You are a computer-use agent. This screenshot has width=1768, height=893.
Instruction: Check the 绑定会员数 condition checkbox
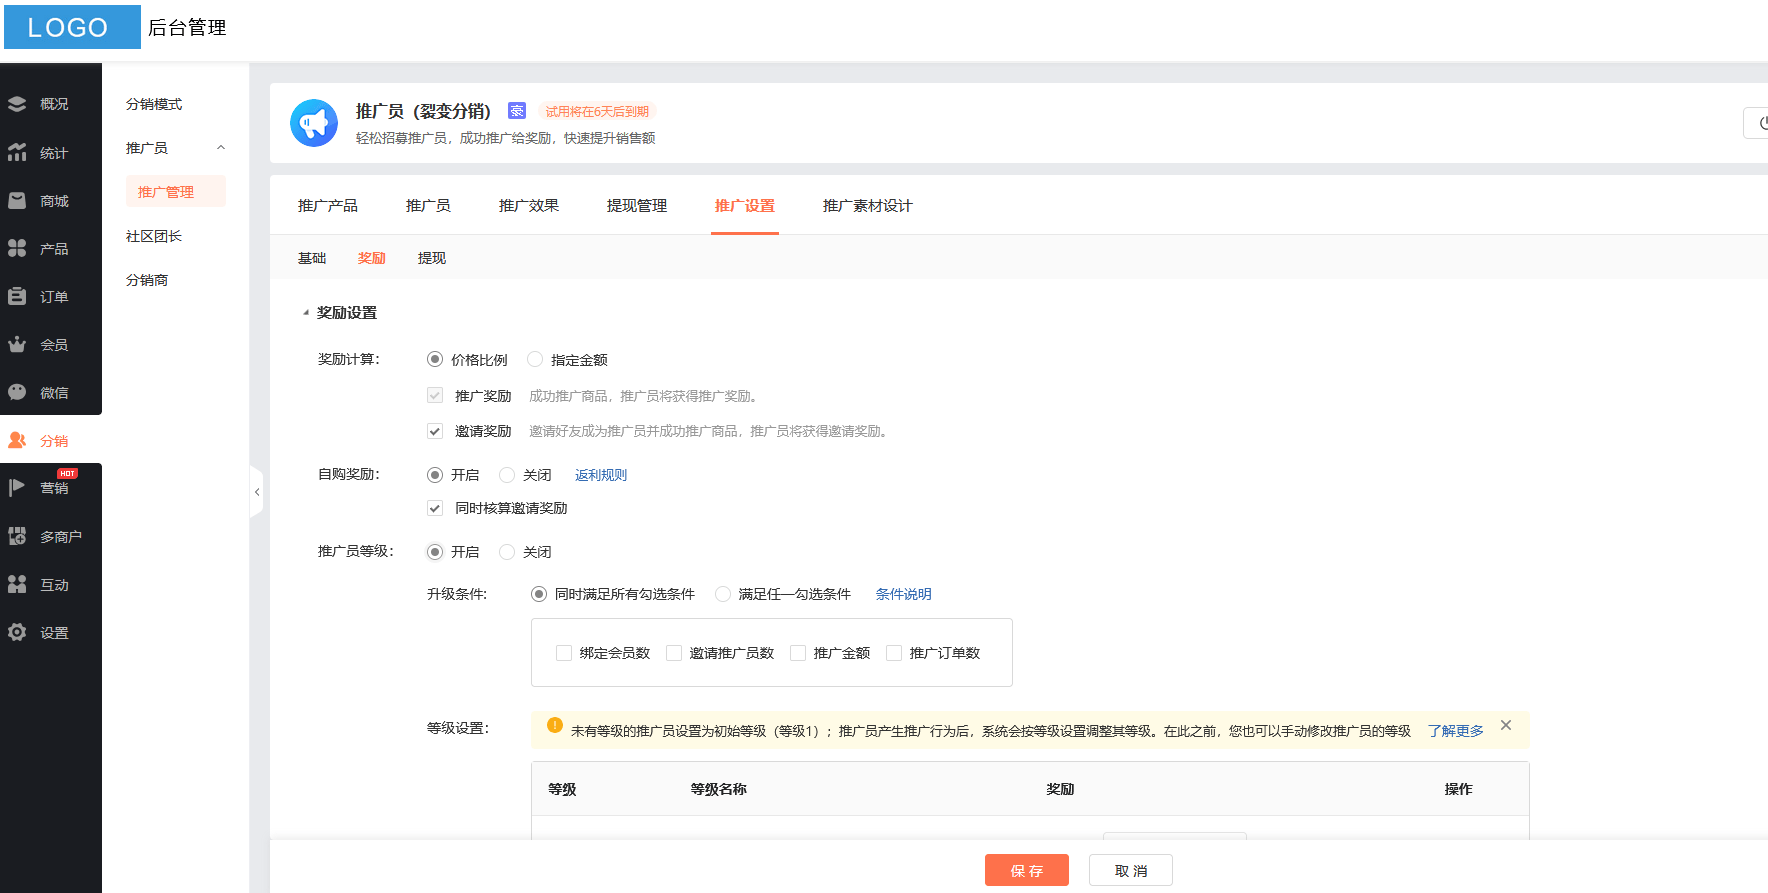click(564, 653)
